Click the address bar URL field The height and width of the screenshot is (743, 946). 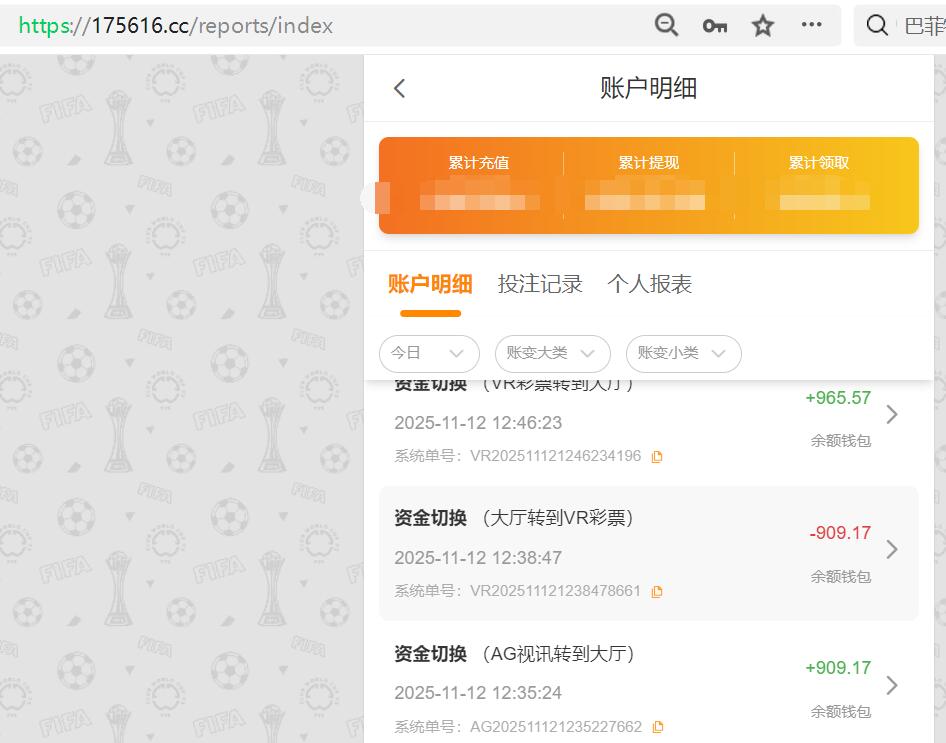coord(300,26)
